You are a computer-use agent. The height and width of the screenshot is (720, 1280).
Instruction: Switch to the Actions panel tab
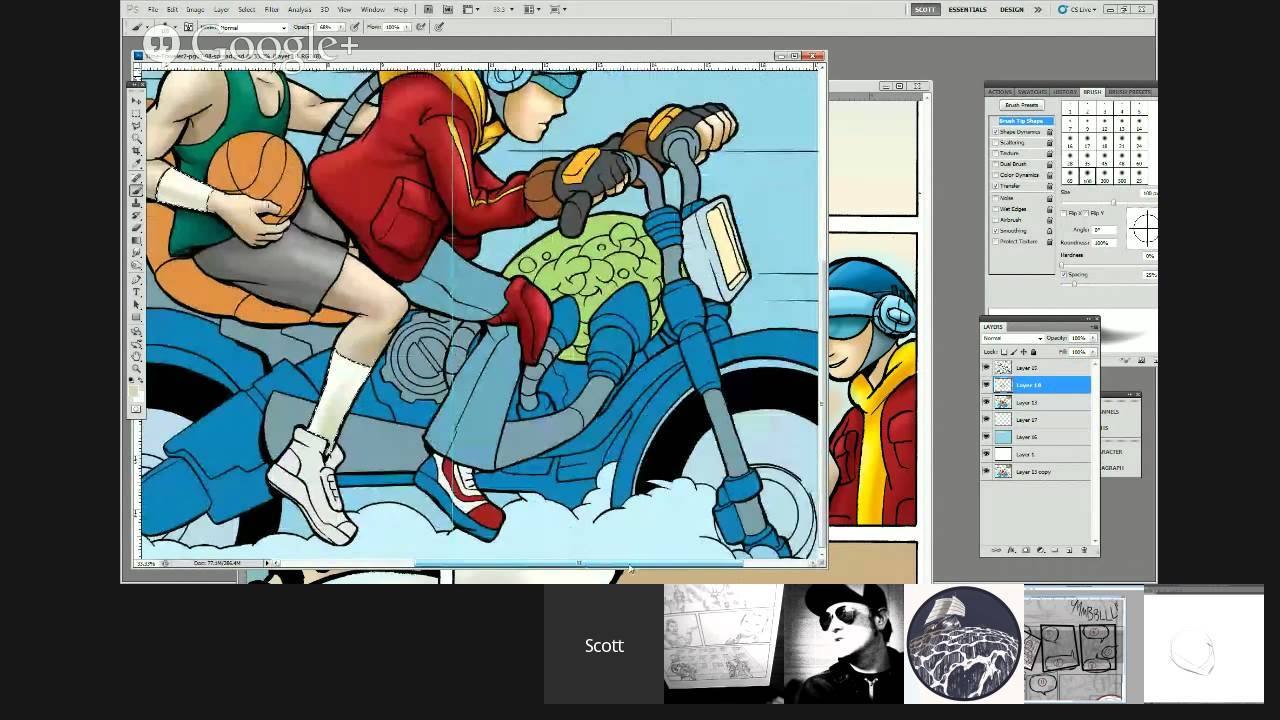1000,92
